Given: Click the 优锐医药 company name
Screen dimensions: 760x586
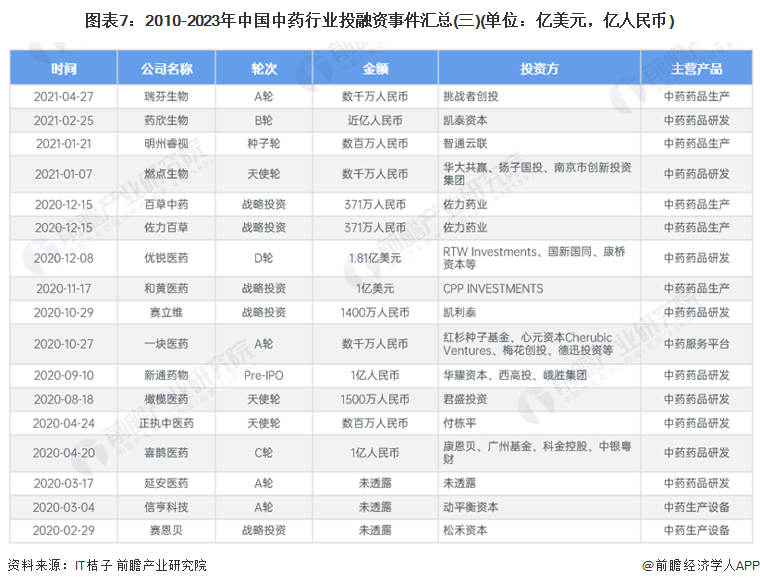Looking at the screenshot, I should coord(166,258).
